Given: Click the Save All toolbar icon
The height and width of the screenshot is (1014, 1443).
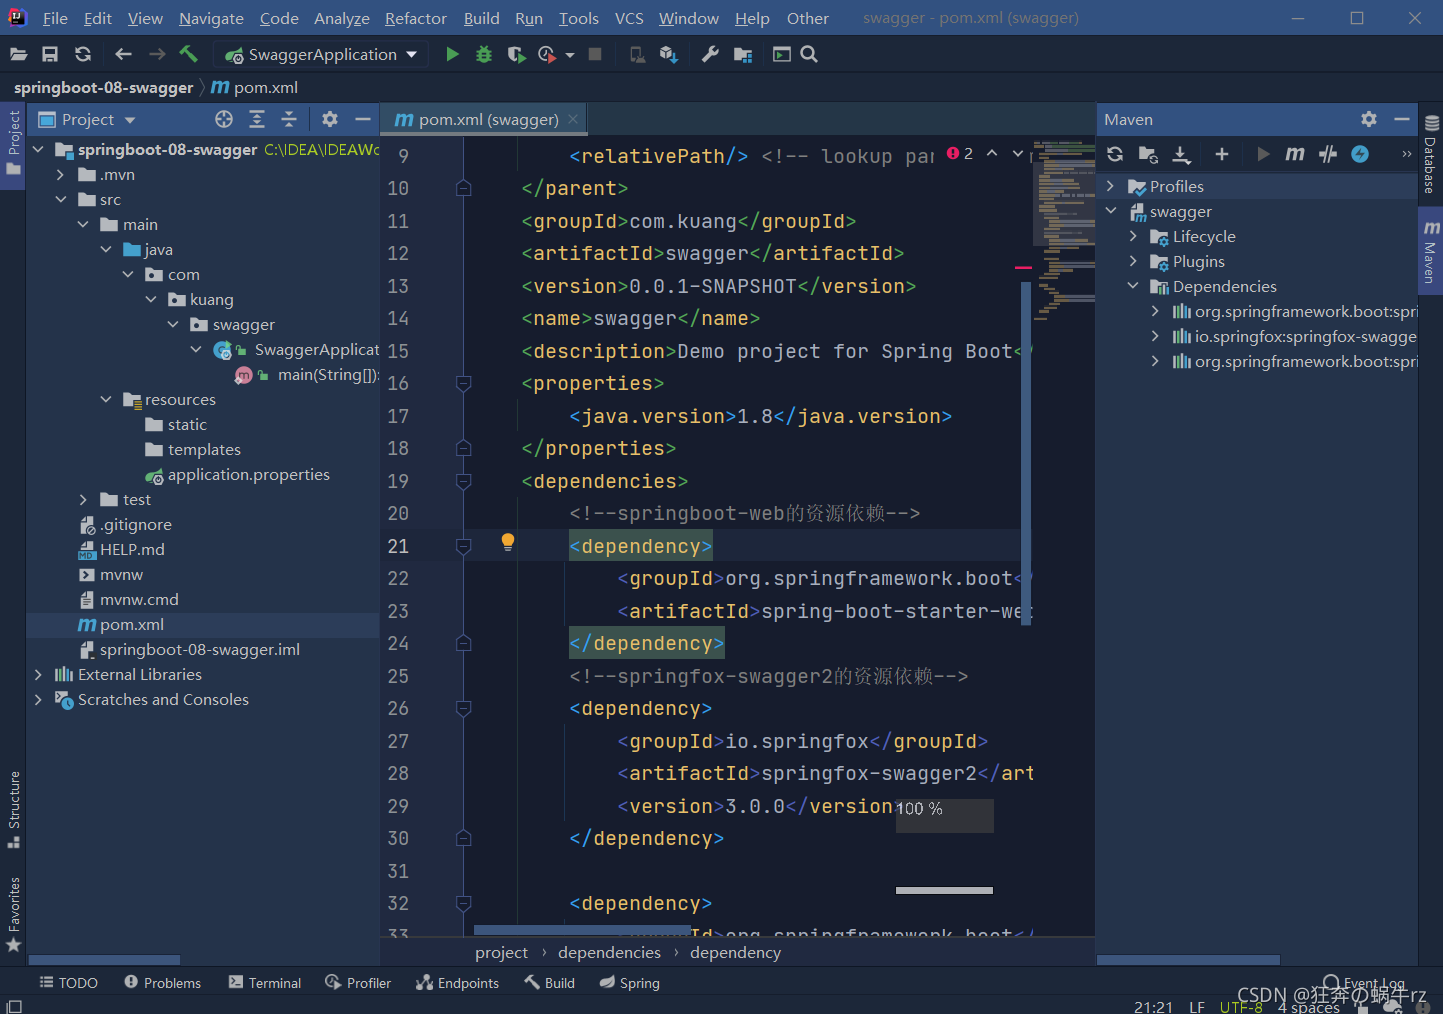Looking at the screenshot, I should [50, 54].
